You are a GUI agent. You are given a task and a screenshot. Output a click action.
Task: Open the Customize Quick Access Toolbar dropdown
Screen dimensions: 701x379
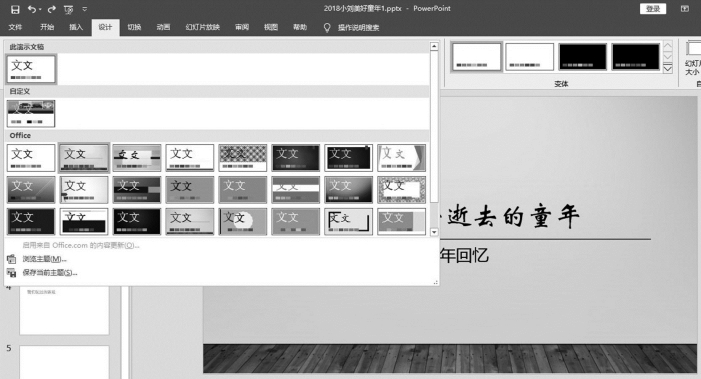(x=85, y=9)
